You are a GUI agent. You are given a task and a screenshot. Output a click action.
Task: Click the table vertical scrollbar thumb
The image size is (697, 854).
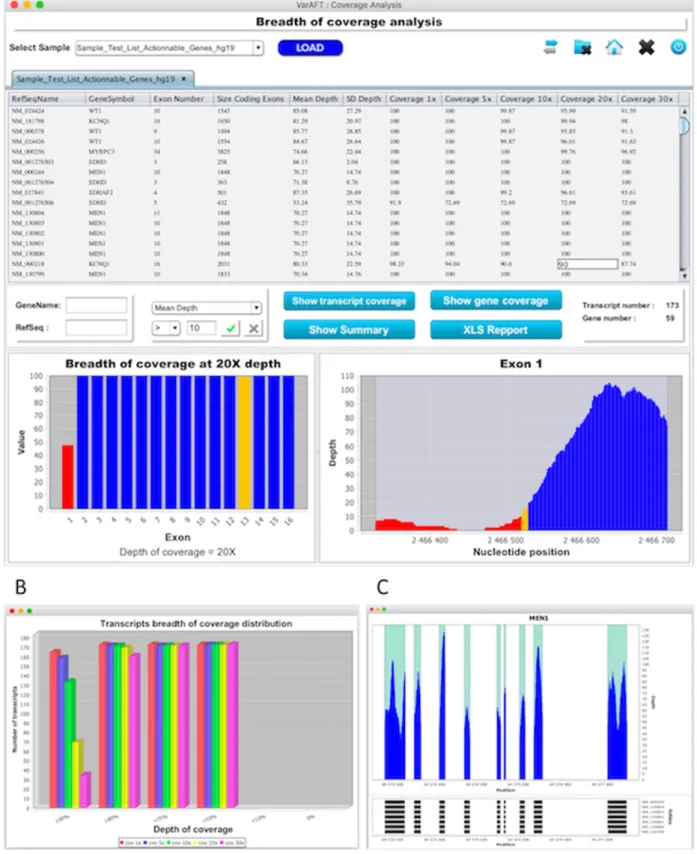pyautogui.click(x=684, y=126)
